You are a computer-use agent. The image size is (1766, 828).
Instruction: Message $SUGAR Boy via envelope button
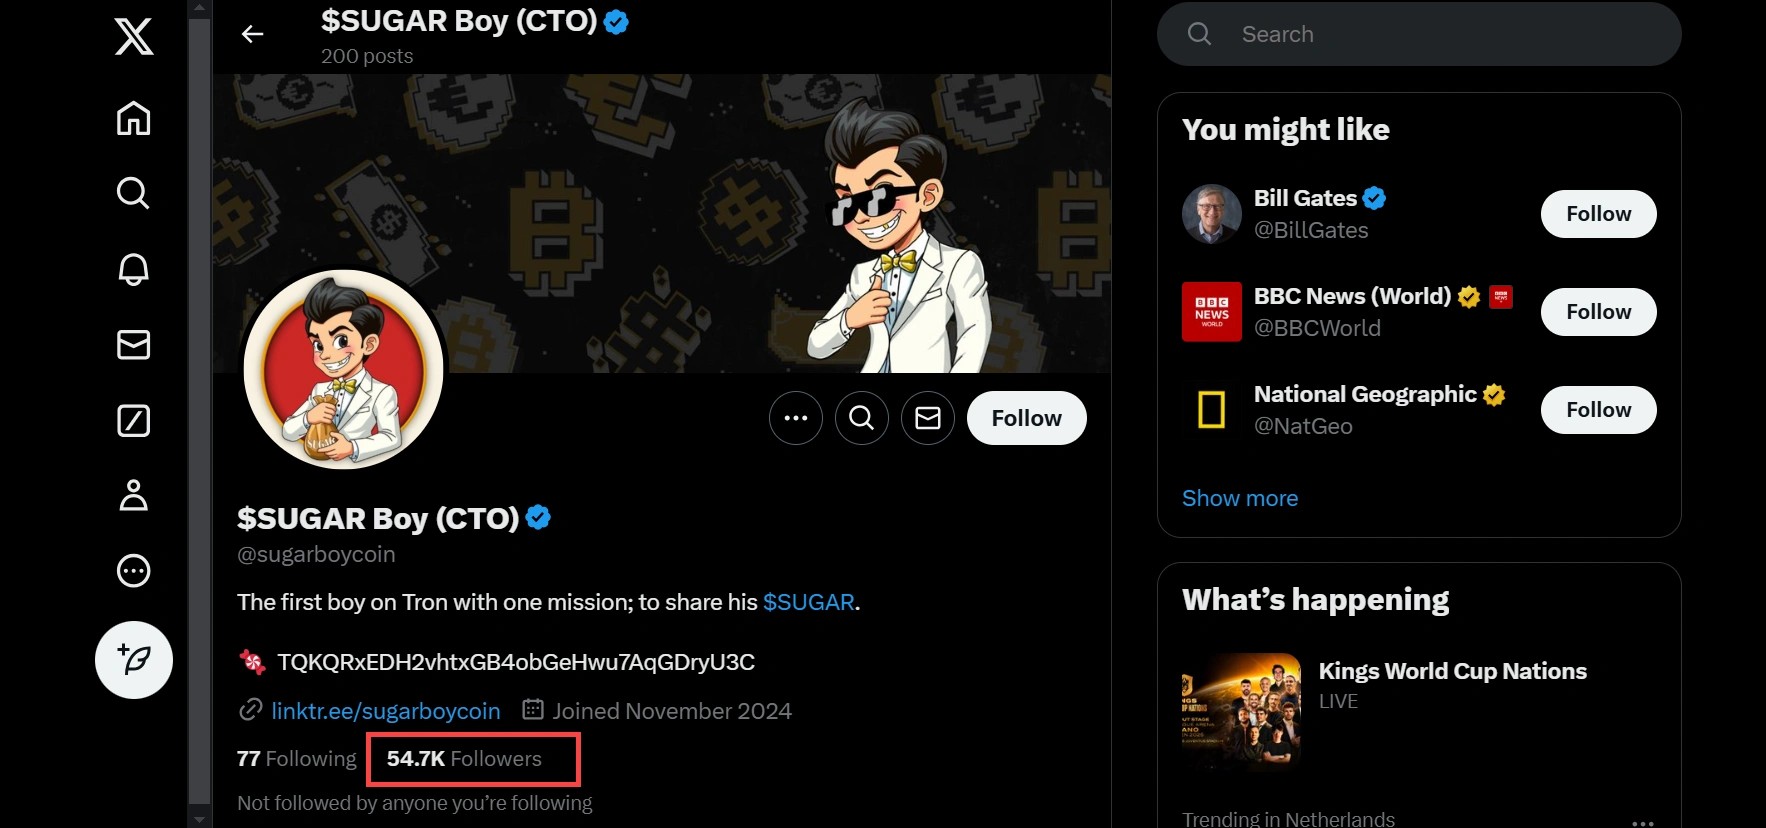928,418
